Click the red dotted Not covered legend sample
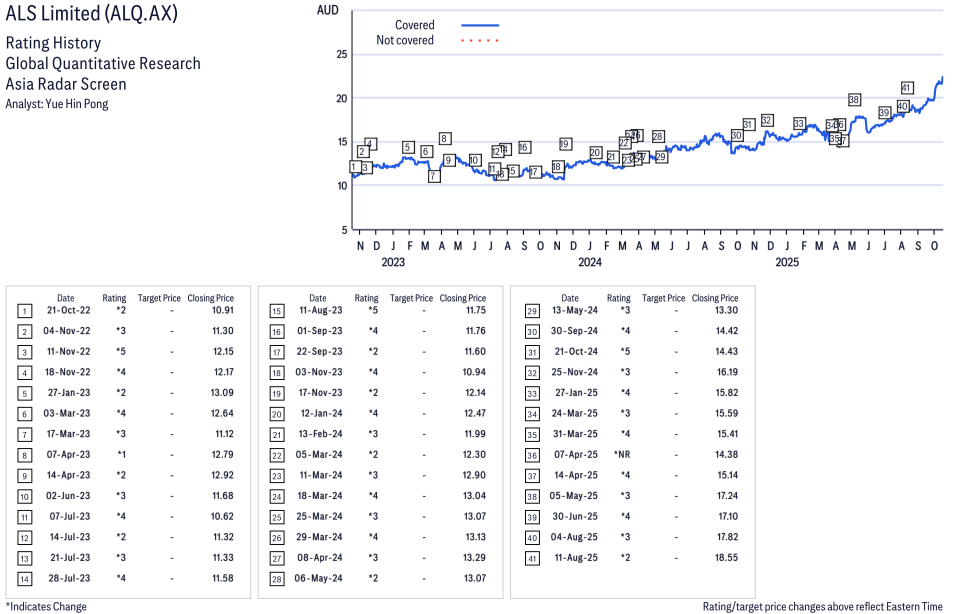Image resolution: width=954 pixels, height=614 pixels. [x=480, y=41]
